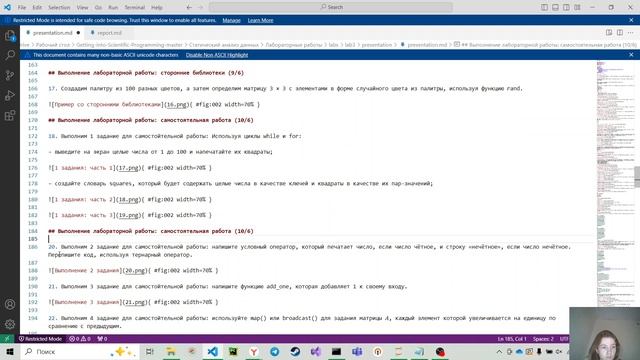The width and height of the screenshot is (640, 360).
Task: Toggle the Secondary Side Bar
Action: pyautogui.click(x=567, y=7)
